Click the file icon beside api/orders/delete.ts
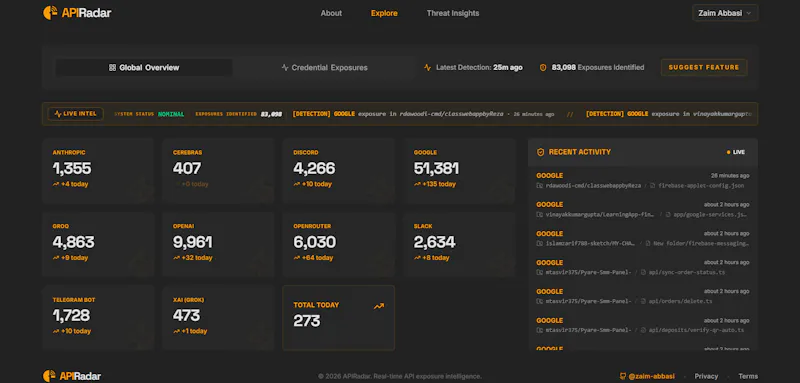The height and width of the screenshot is (383, 800). (643, 301)
